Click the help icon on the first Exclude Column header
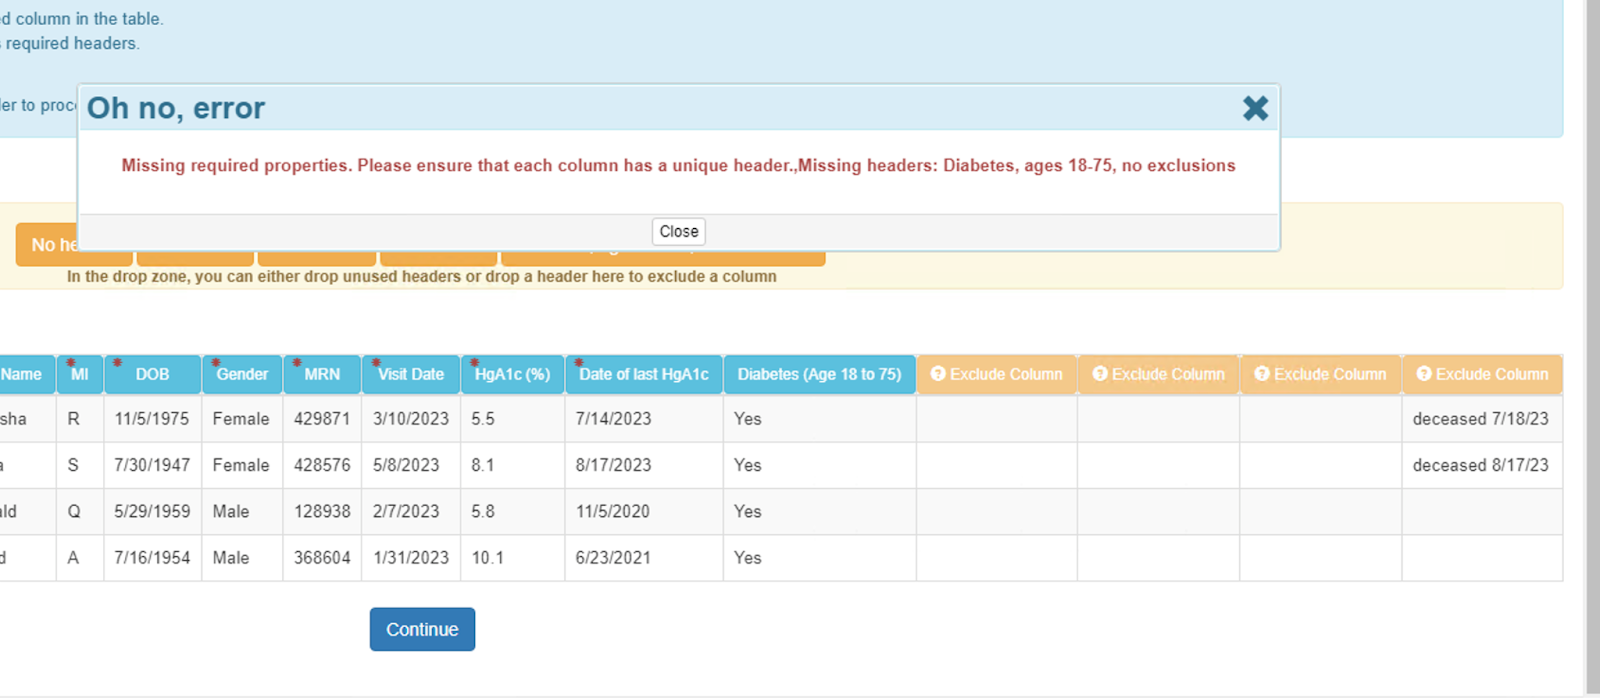This screenshot has height=698, width=1600. pos(938,374)
